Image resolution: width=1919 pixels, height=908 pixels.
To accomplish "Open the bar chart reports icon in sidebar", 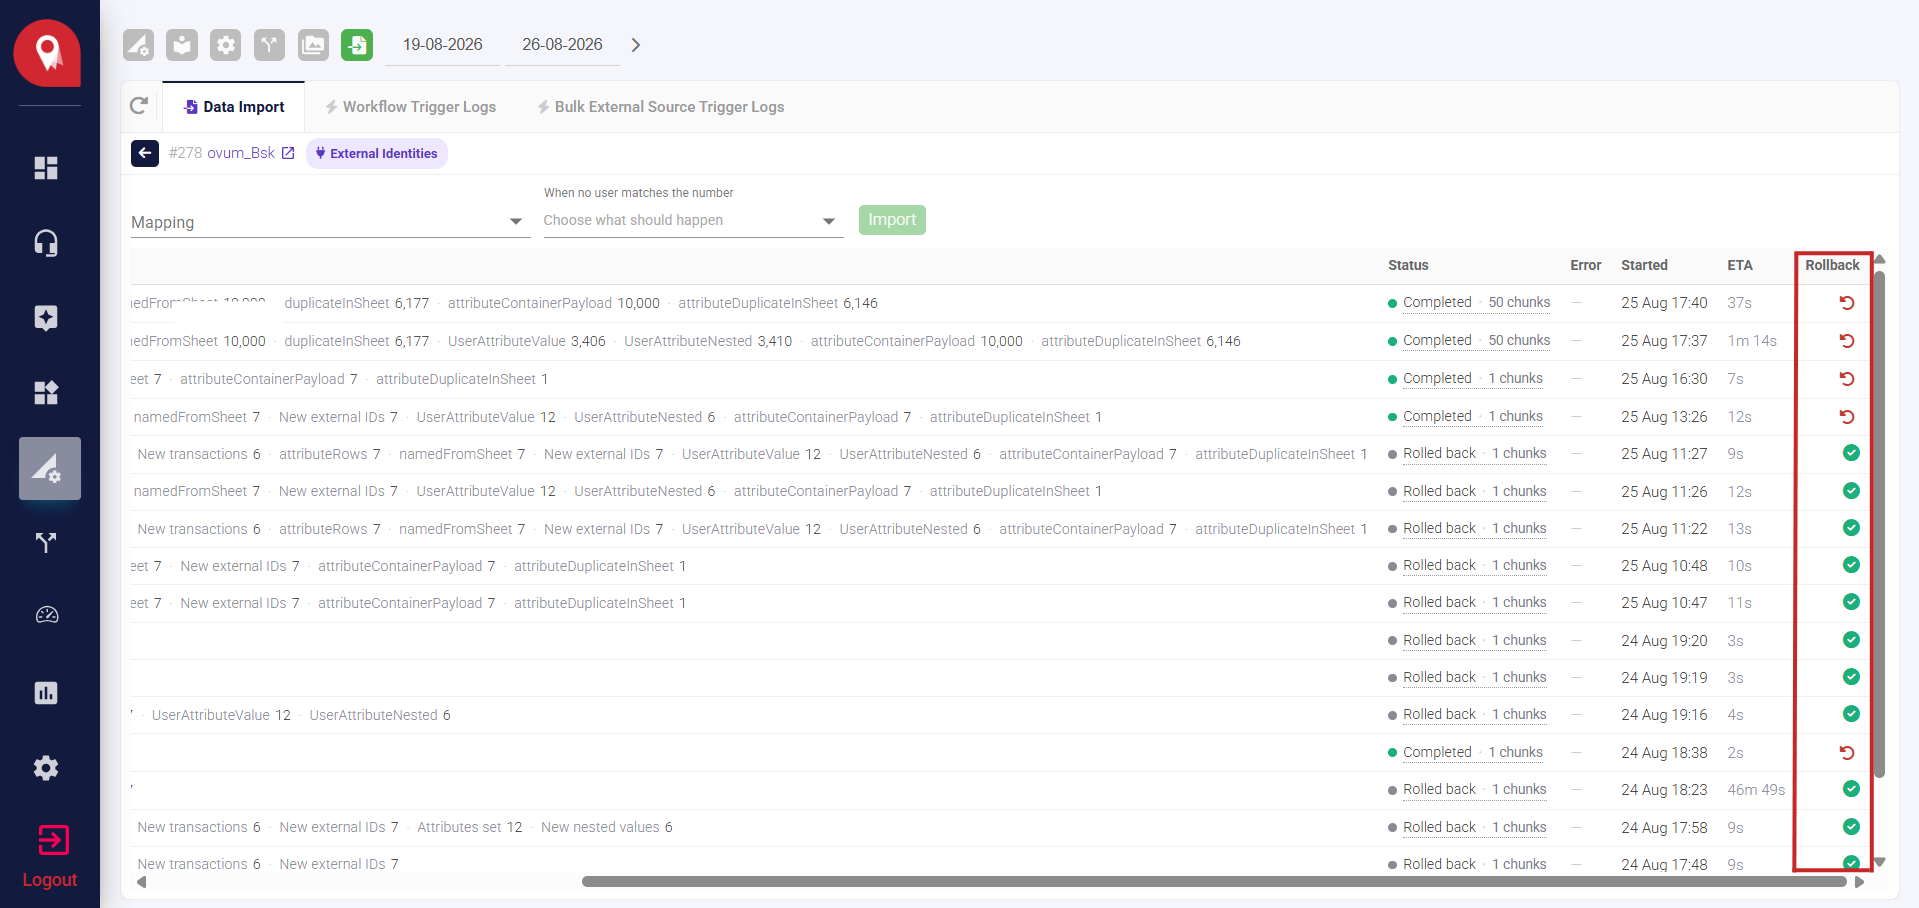I will 46,693.
